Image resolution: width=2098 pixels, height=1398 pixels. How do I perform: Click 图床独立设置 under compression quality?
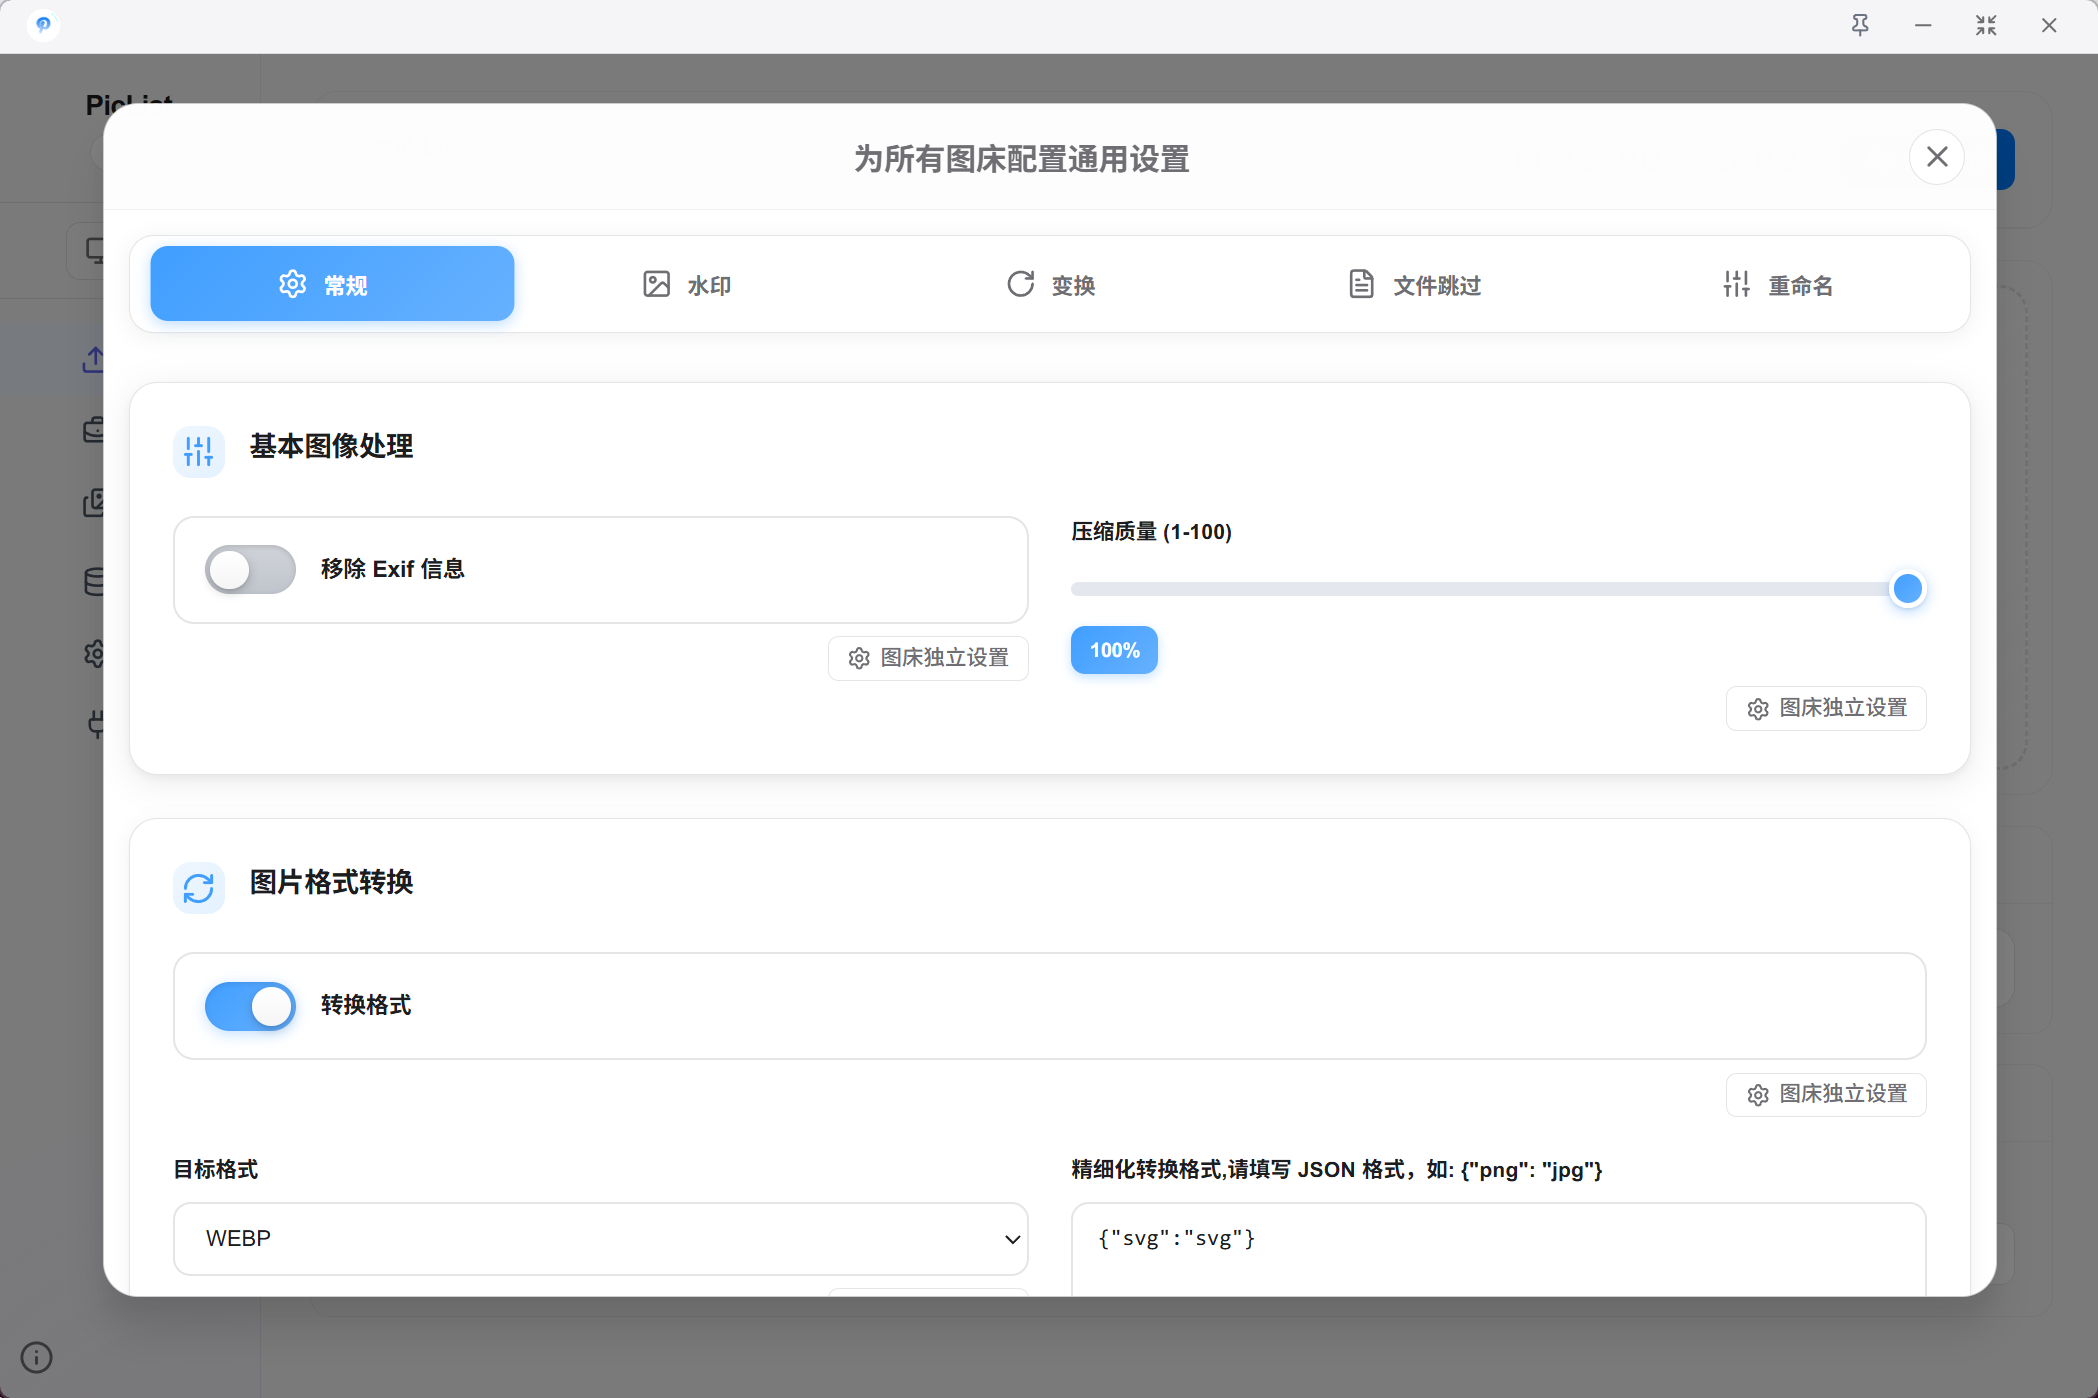tap(1826, 708)
